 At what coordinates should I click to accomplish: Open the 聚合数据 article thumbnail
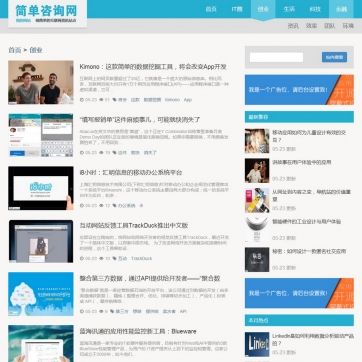point(41,294)
